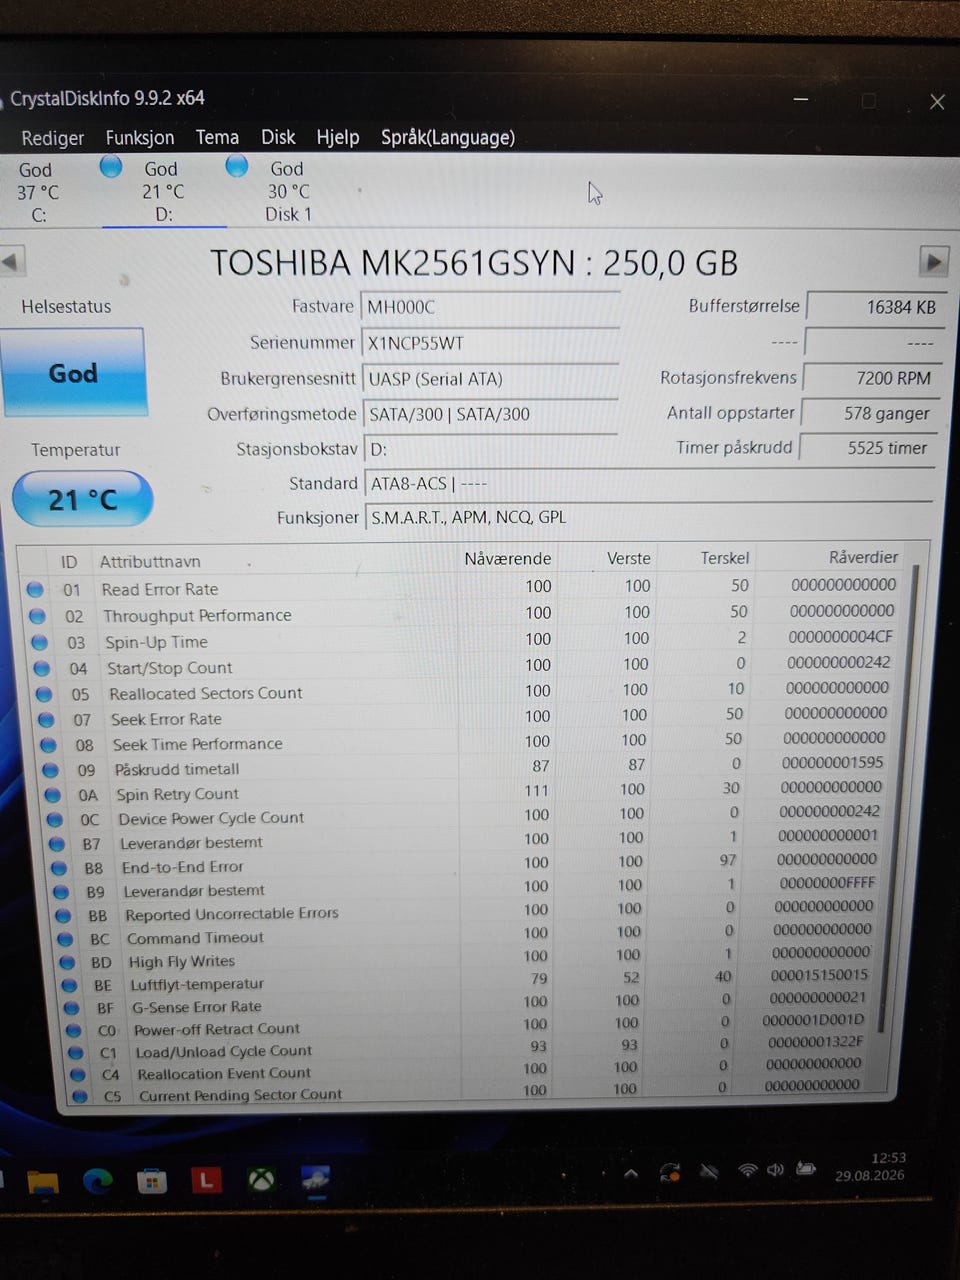Select the Power-off Retract Count attribute name
The height and width of the screenshot is (1280, 960).
[217, 1029]
